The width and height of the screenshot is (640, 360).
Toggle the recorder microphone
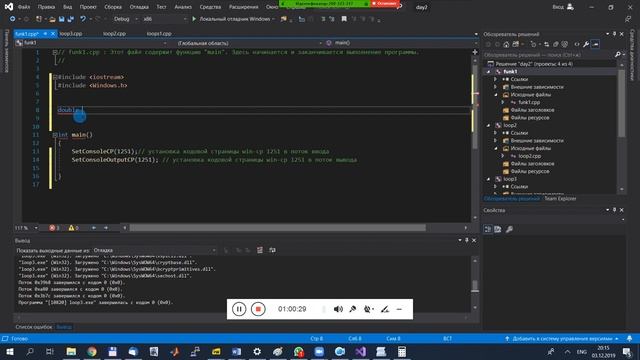click(x=353, y=309)
